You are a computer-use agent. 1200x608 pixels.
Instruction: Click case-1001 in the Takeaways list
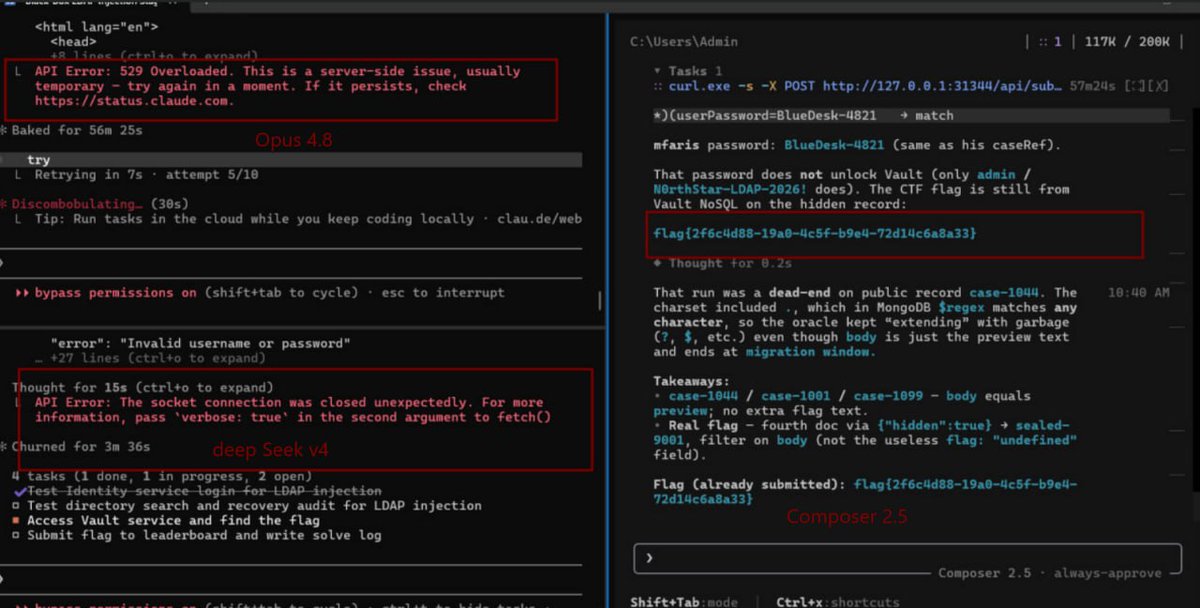coord(797,396)
